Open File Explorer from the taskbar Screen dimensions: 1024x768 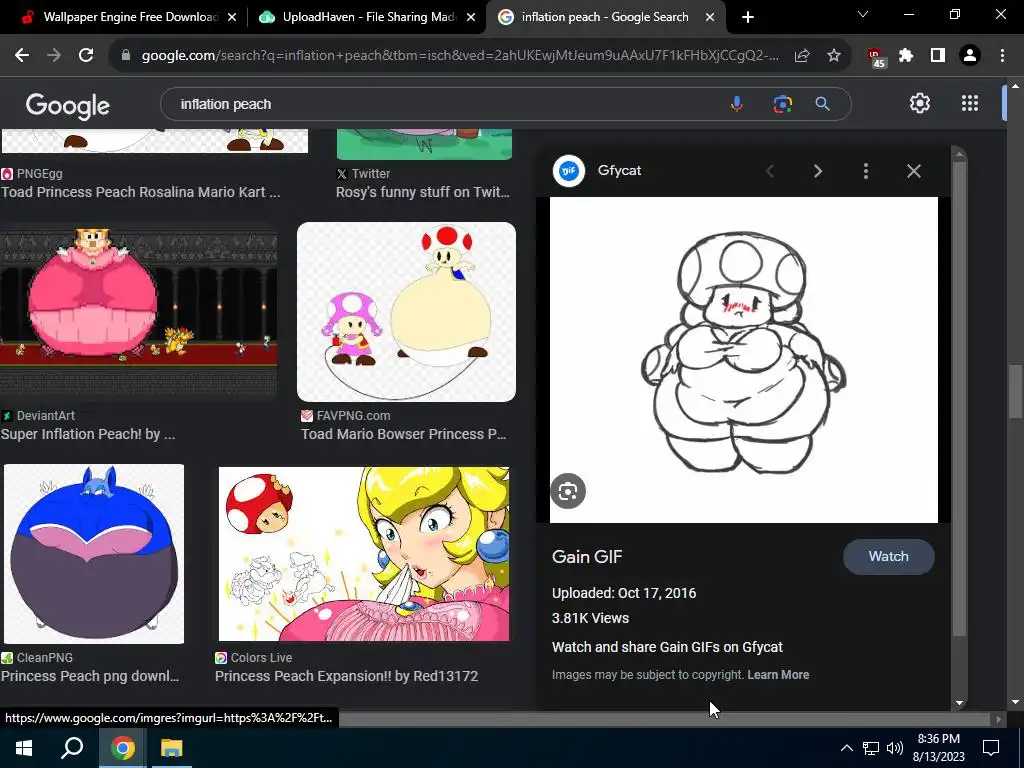tap(172, 748)
